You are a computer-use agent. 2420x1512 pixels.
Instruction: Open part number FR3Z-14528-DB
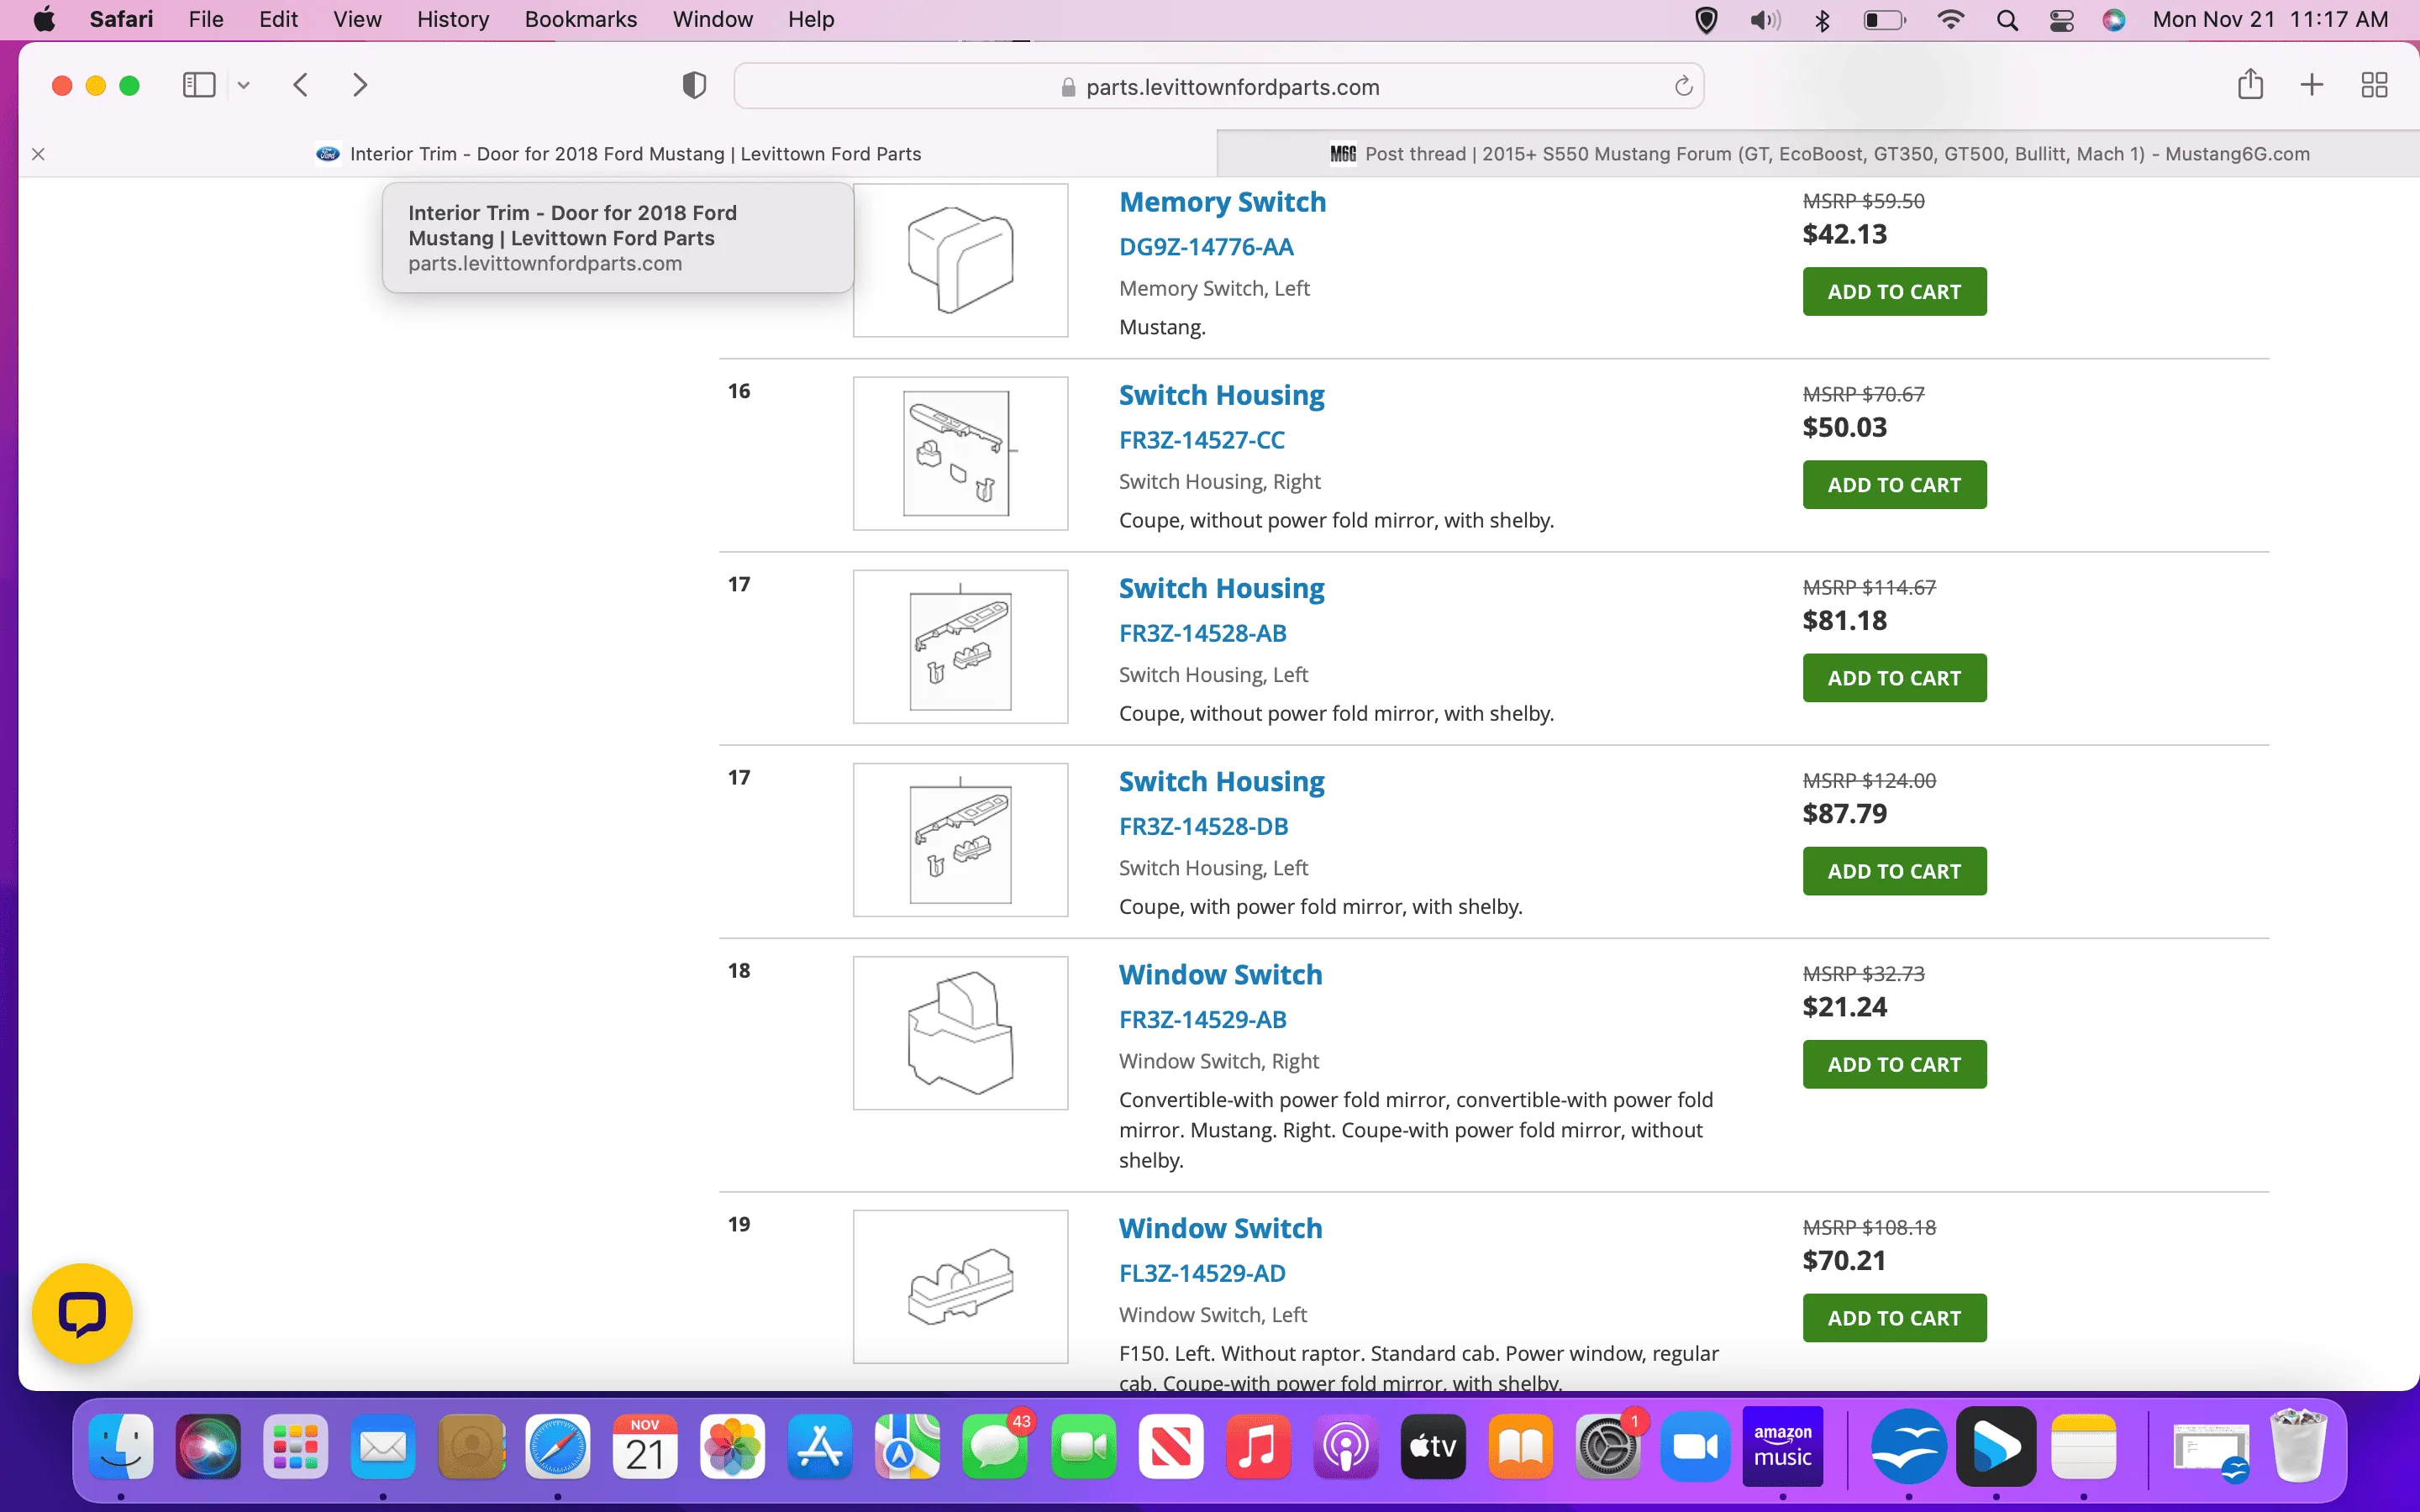tap(1203, 827)
